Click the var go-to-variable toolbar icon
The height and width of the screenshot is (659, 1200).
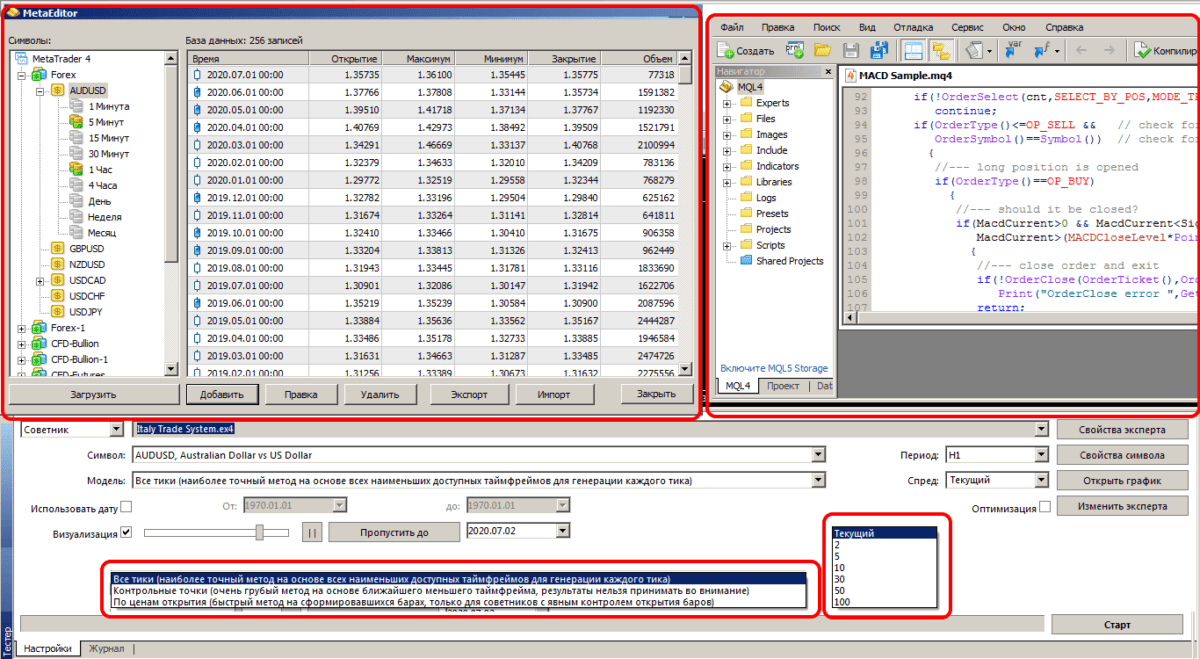[x=1014, y=50]
